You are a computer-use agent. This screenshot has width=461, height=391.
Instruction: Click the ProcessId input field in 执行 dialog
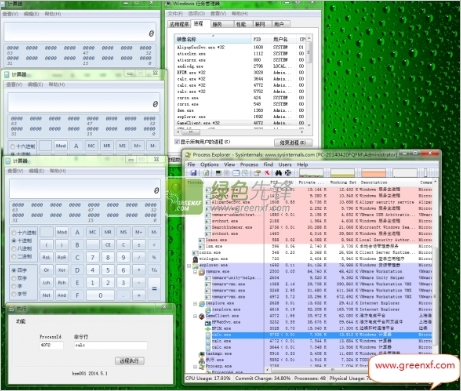pos(51,345)
